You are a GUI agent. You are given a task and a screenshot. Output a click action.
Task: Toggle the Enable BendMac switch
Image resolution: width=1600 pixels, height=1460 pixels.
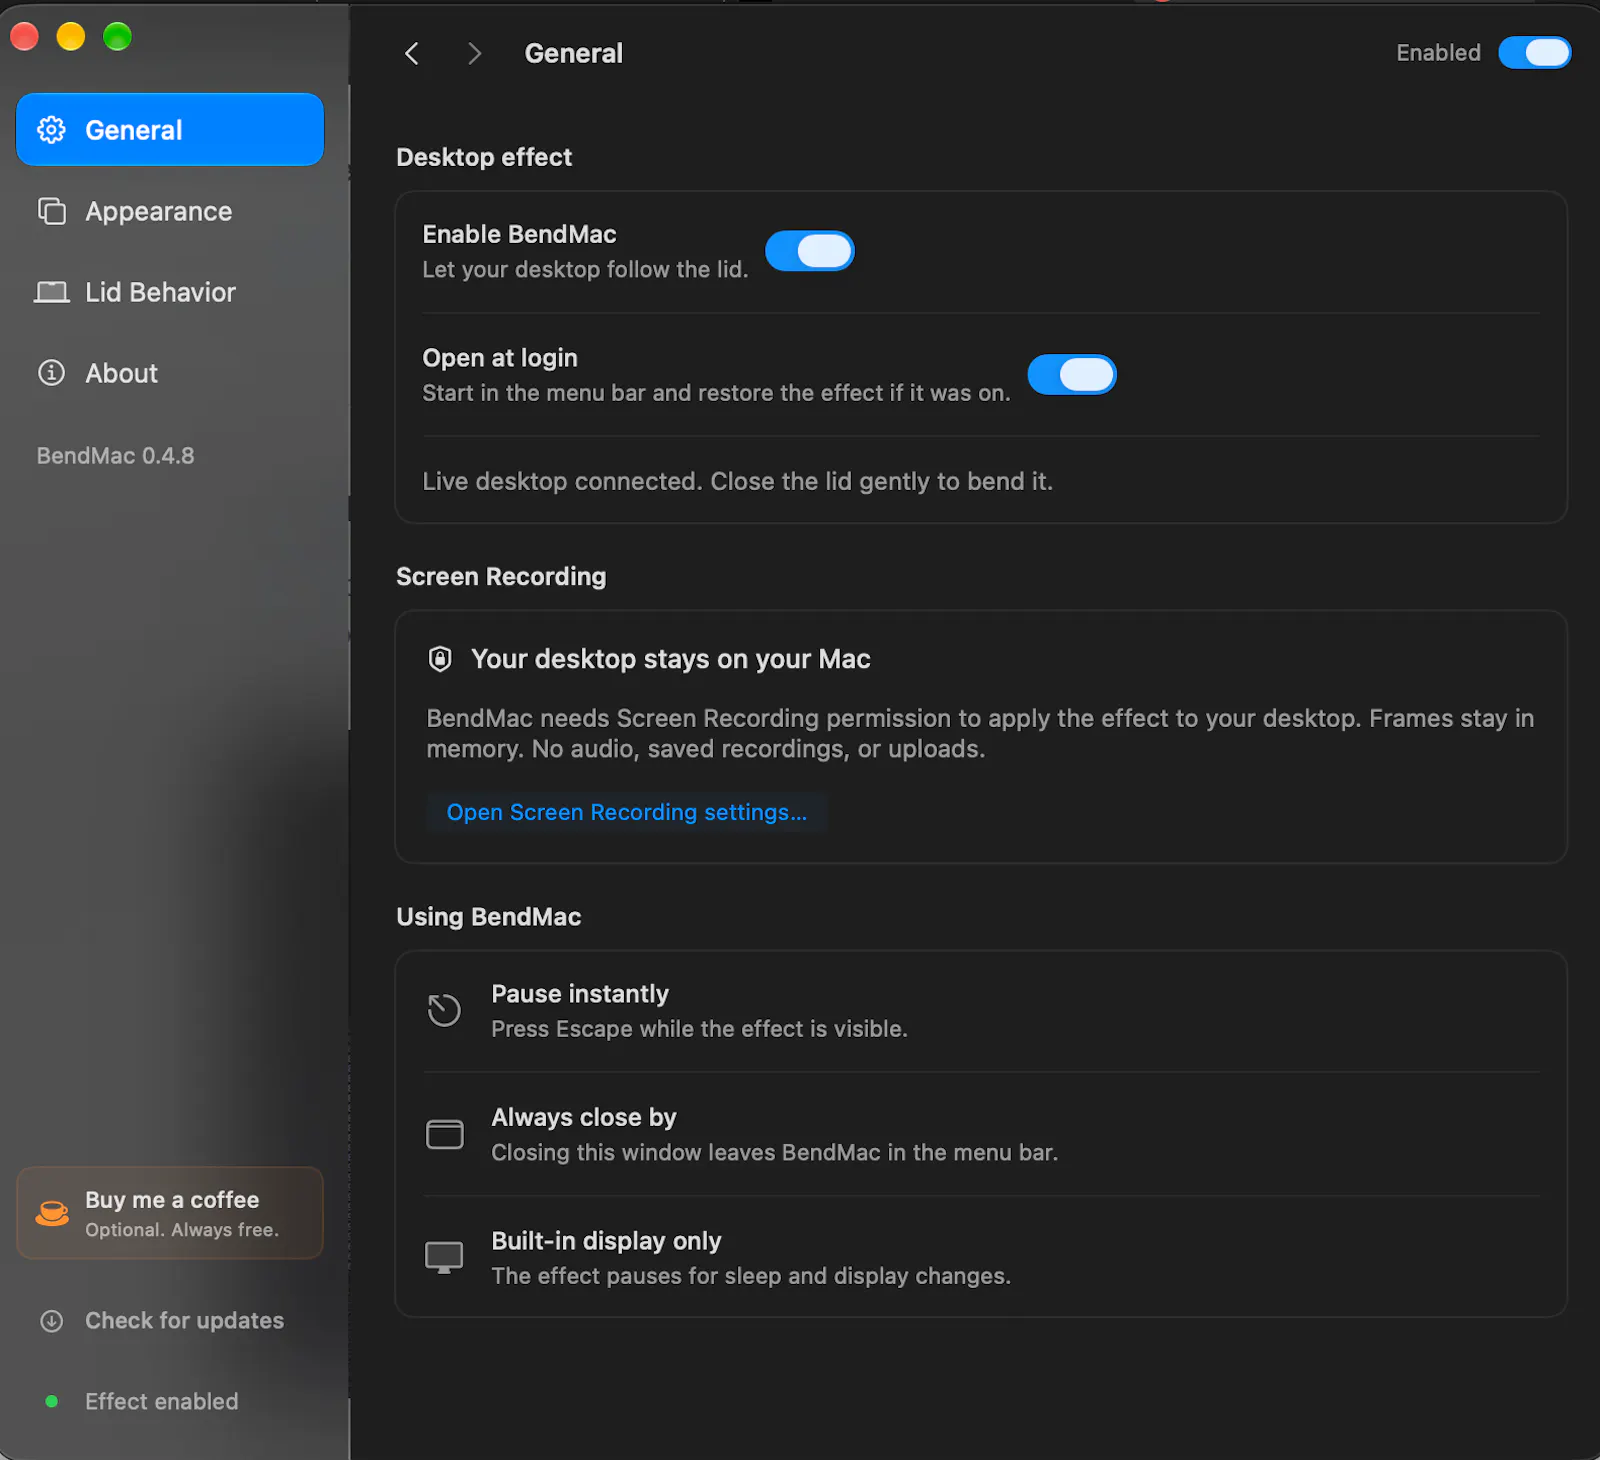coord(810,251)
